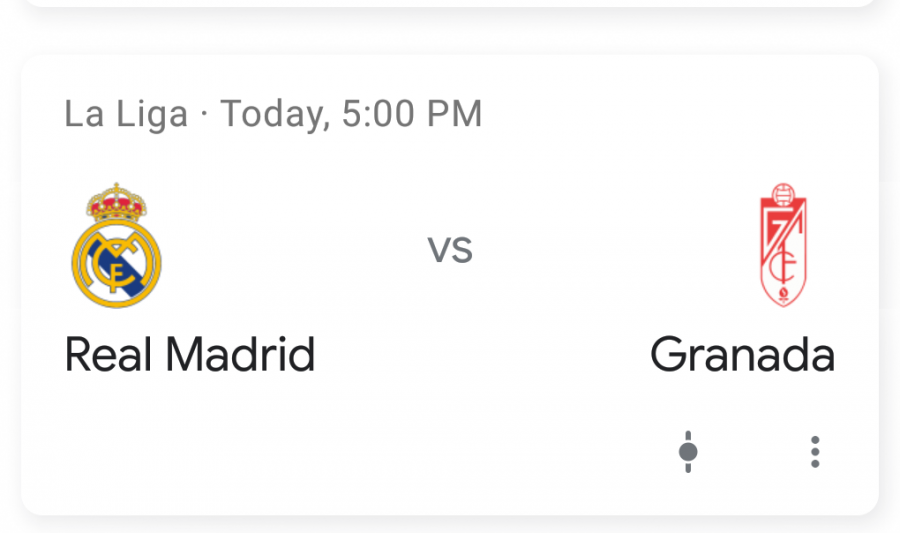Tap the card peeking above the match
Viewport: 900px width, 533px height.
click(x=450, y=3)
